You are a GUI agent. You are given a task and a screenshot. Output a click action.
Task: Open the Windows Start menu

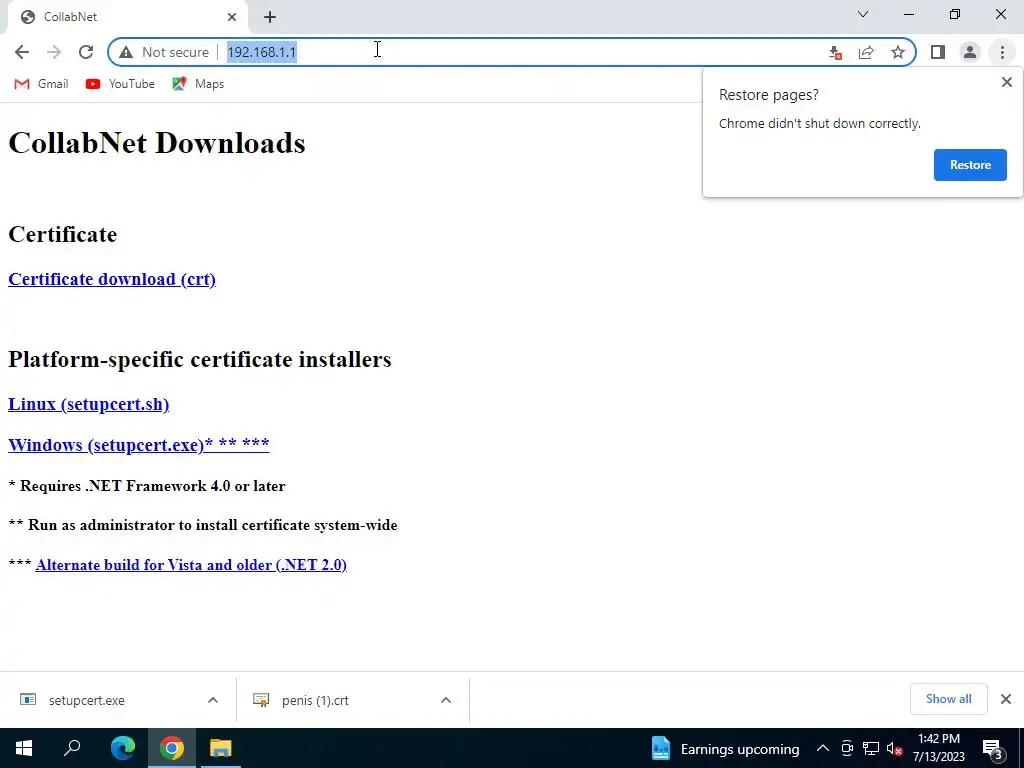click(24, 748)
